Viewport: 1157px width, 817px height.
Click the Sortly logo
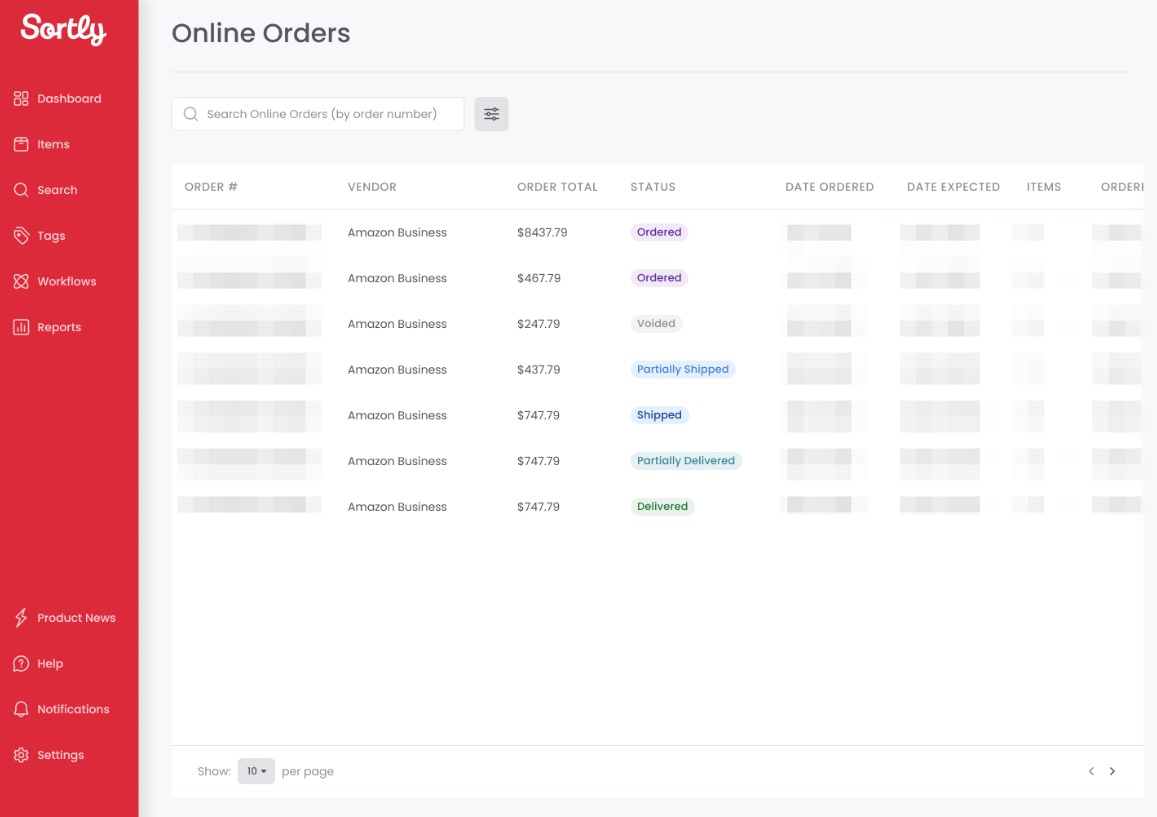click(63, 30)
